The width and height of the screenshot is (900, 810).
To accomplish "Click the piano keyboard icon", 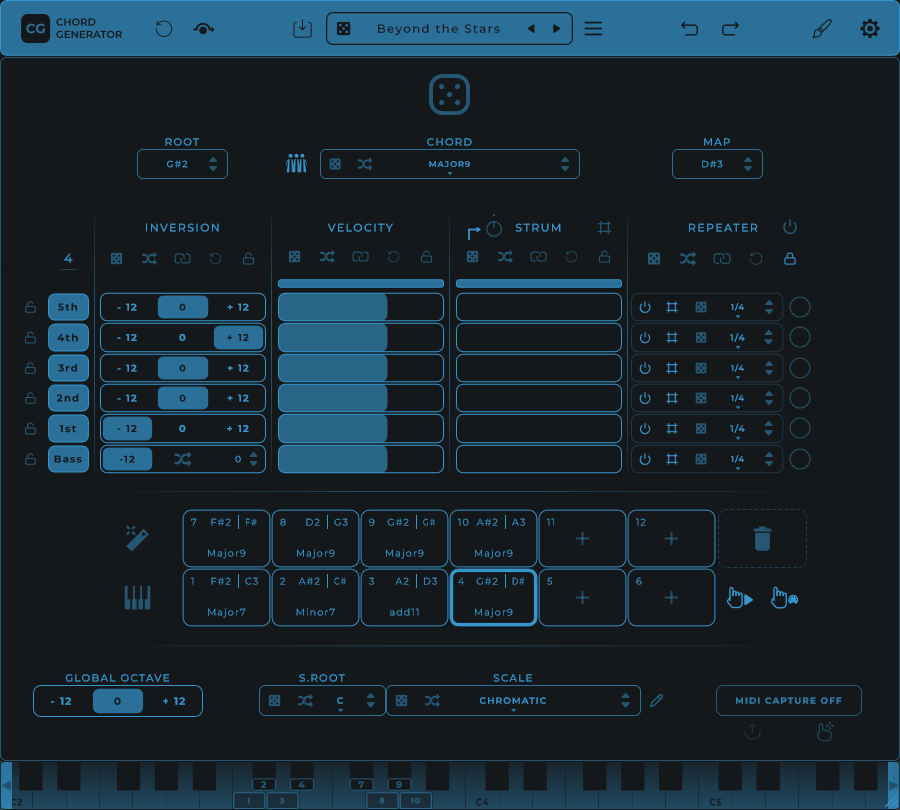I will coord(137,598).
